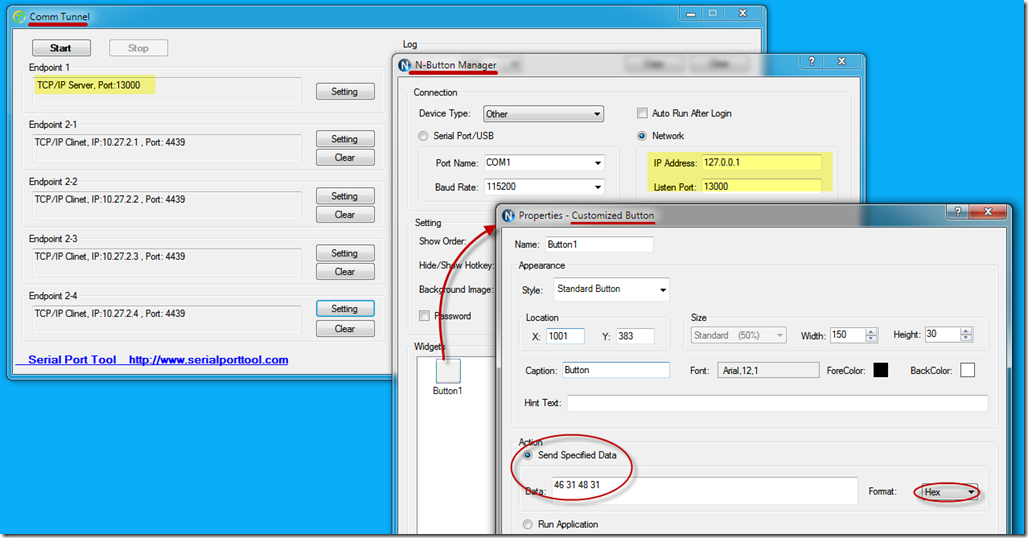1028x538 pixels.
Task: Click the Height stepper arrows
Action: 966,334
